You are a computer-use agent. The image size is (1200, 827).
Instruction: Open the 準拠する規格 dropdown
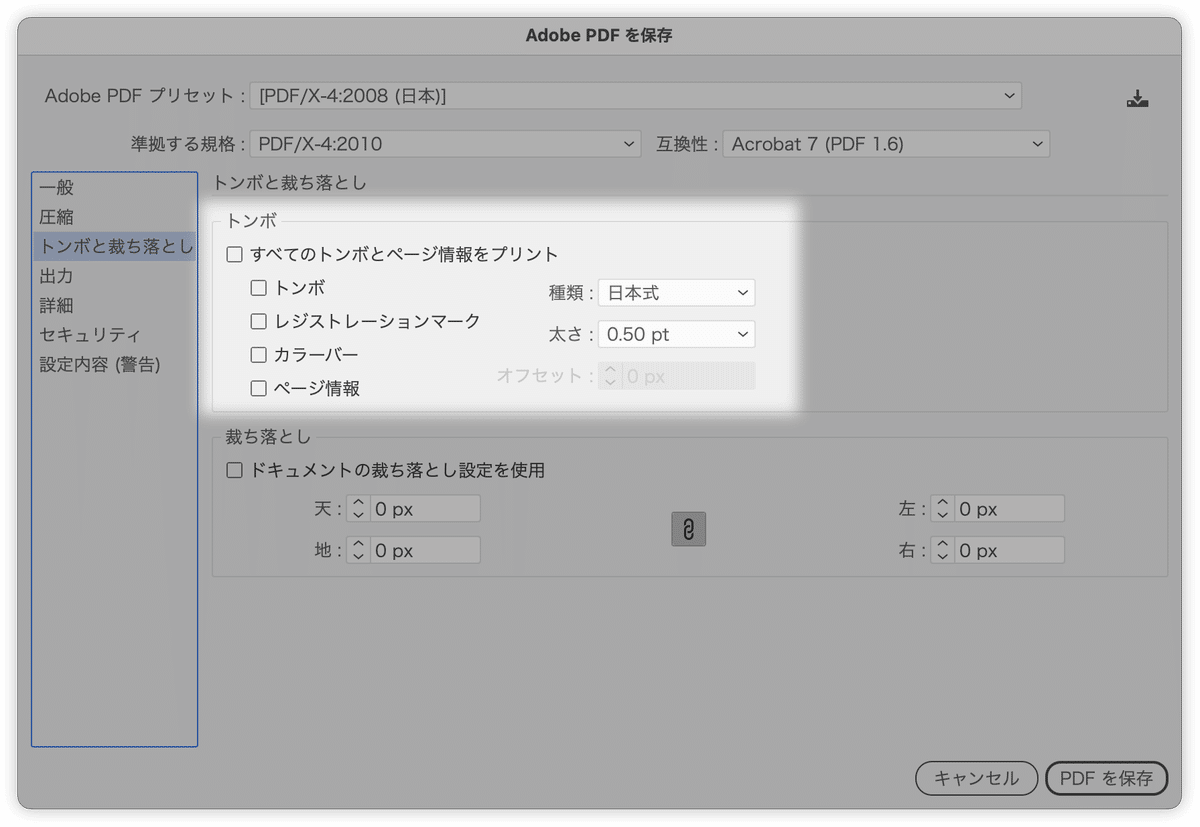coord(446,144)
